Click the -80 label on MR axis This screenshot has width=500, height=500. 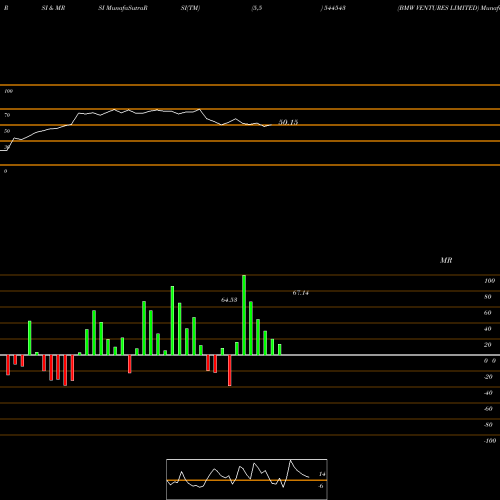[488, 425]
